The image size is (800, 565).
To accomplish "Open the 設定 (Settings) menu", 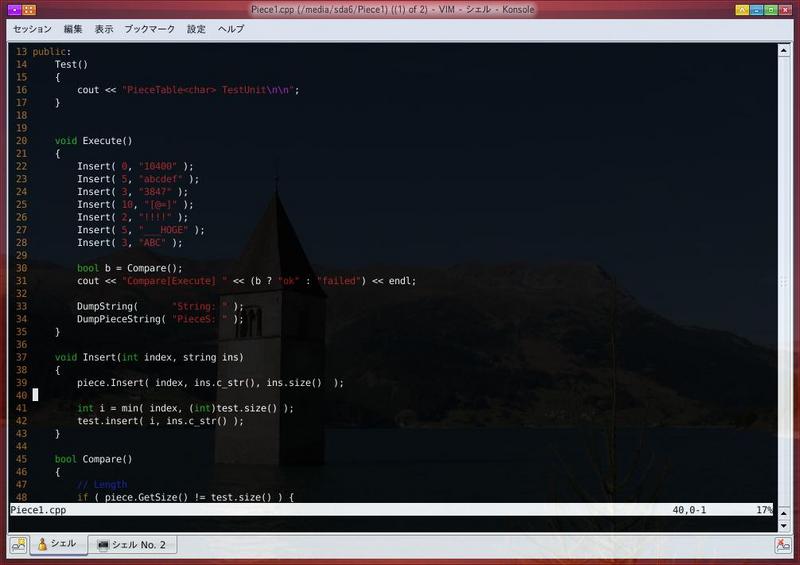I will click(196, 29).
